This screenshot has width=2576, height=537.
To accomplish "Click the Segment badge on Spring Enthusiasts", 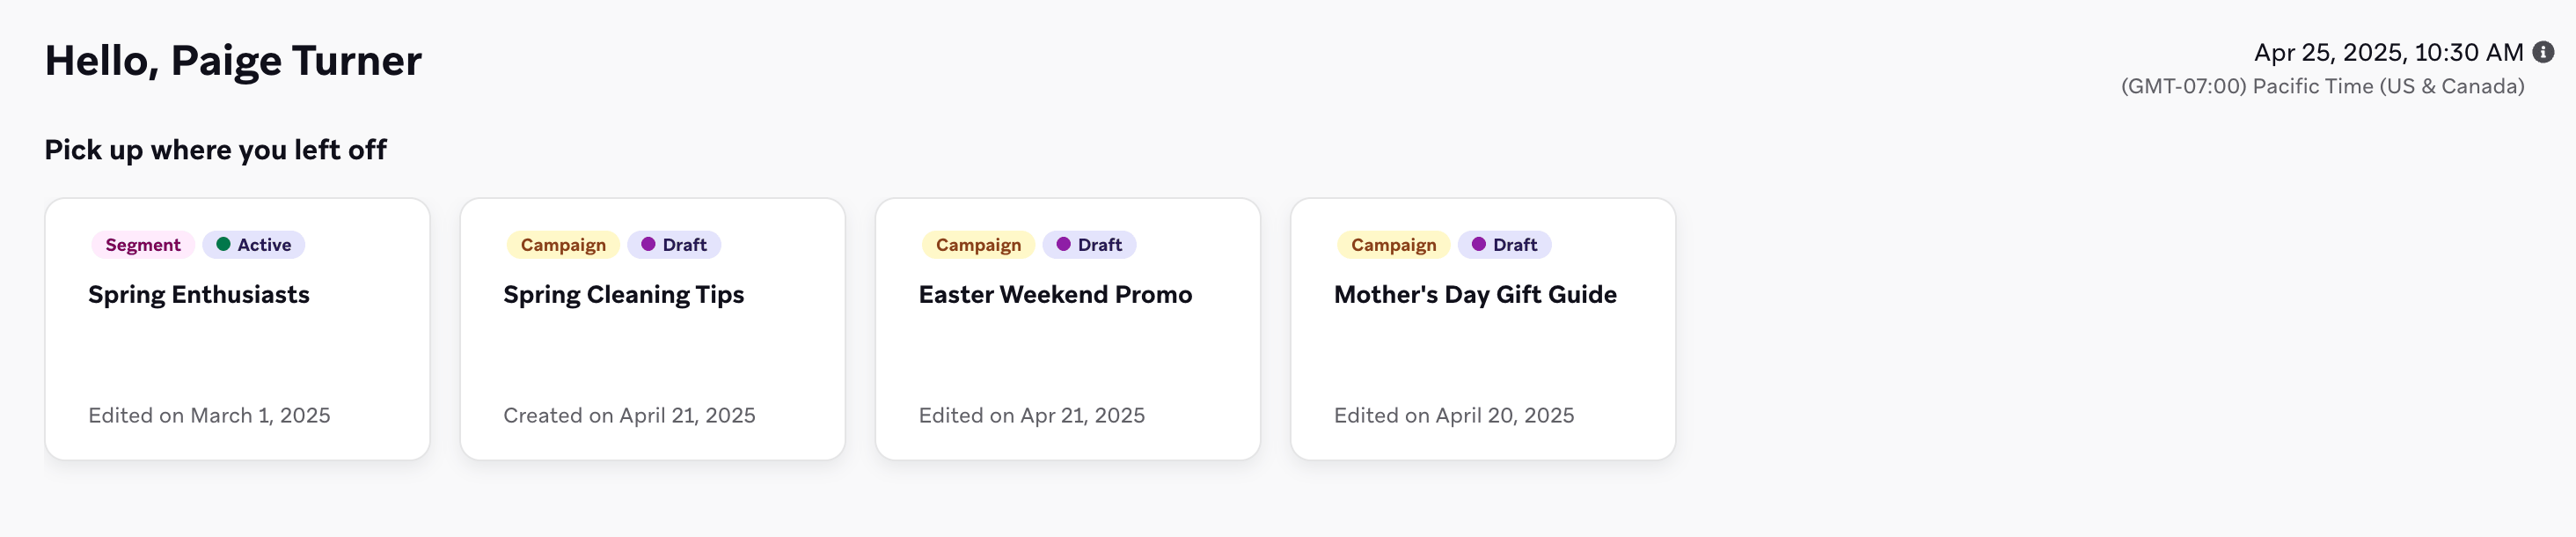I will [x=143, y=245].
